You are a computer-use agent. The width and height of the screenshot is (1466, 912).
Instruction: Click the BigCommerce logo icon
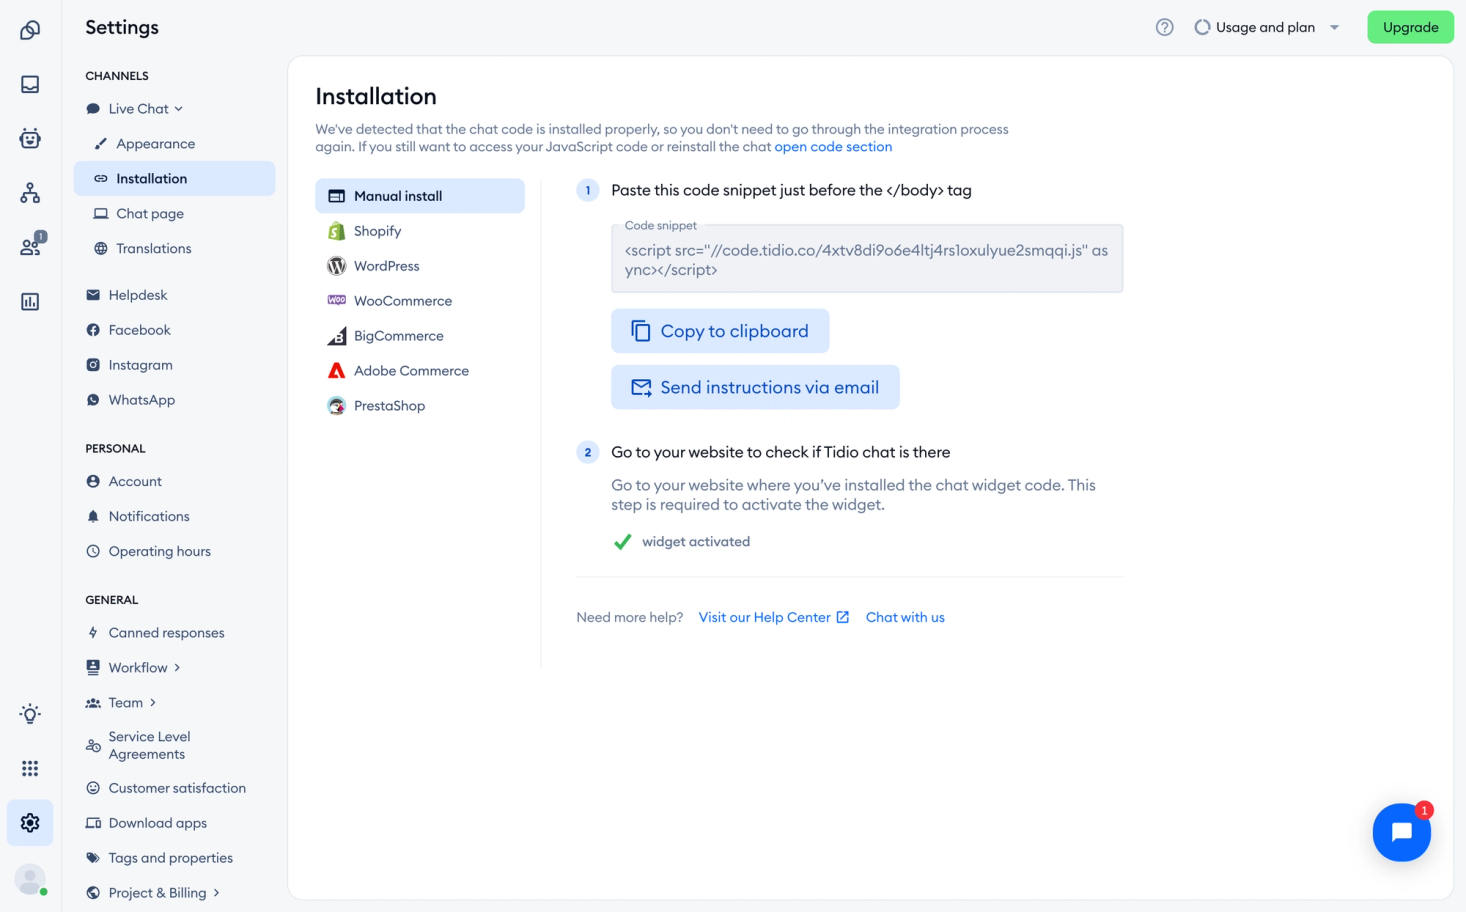coord(337,336)
